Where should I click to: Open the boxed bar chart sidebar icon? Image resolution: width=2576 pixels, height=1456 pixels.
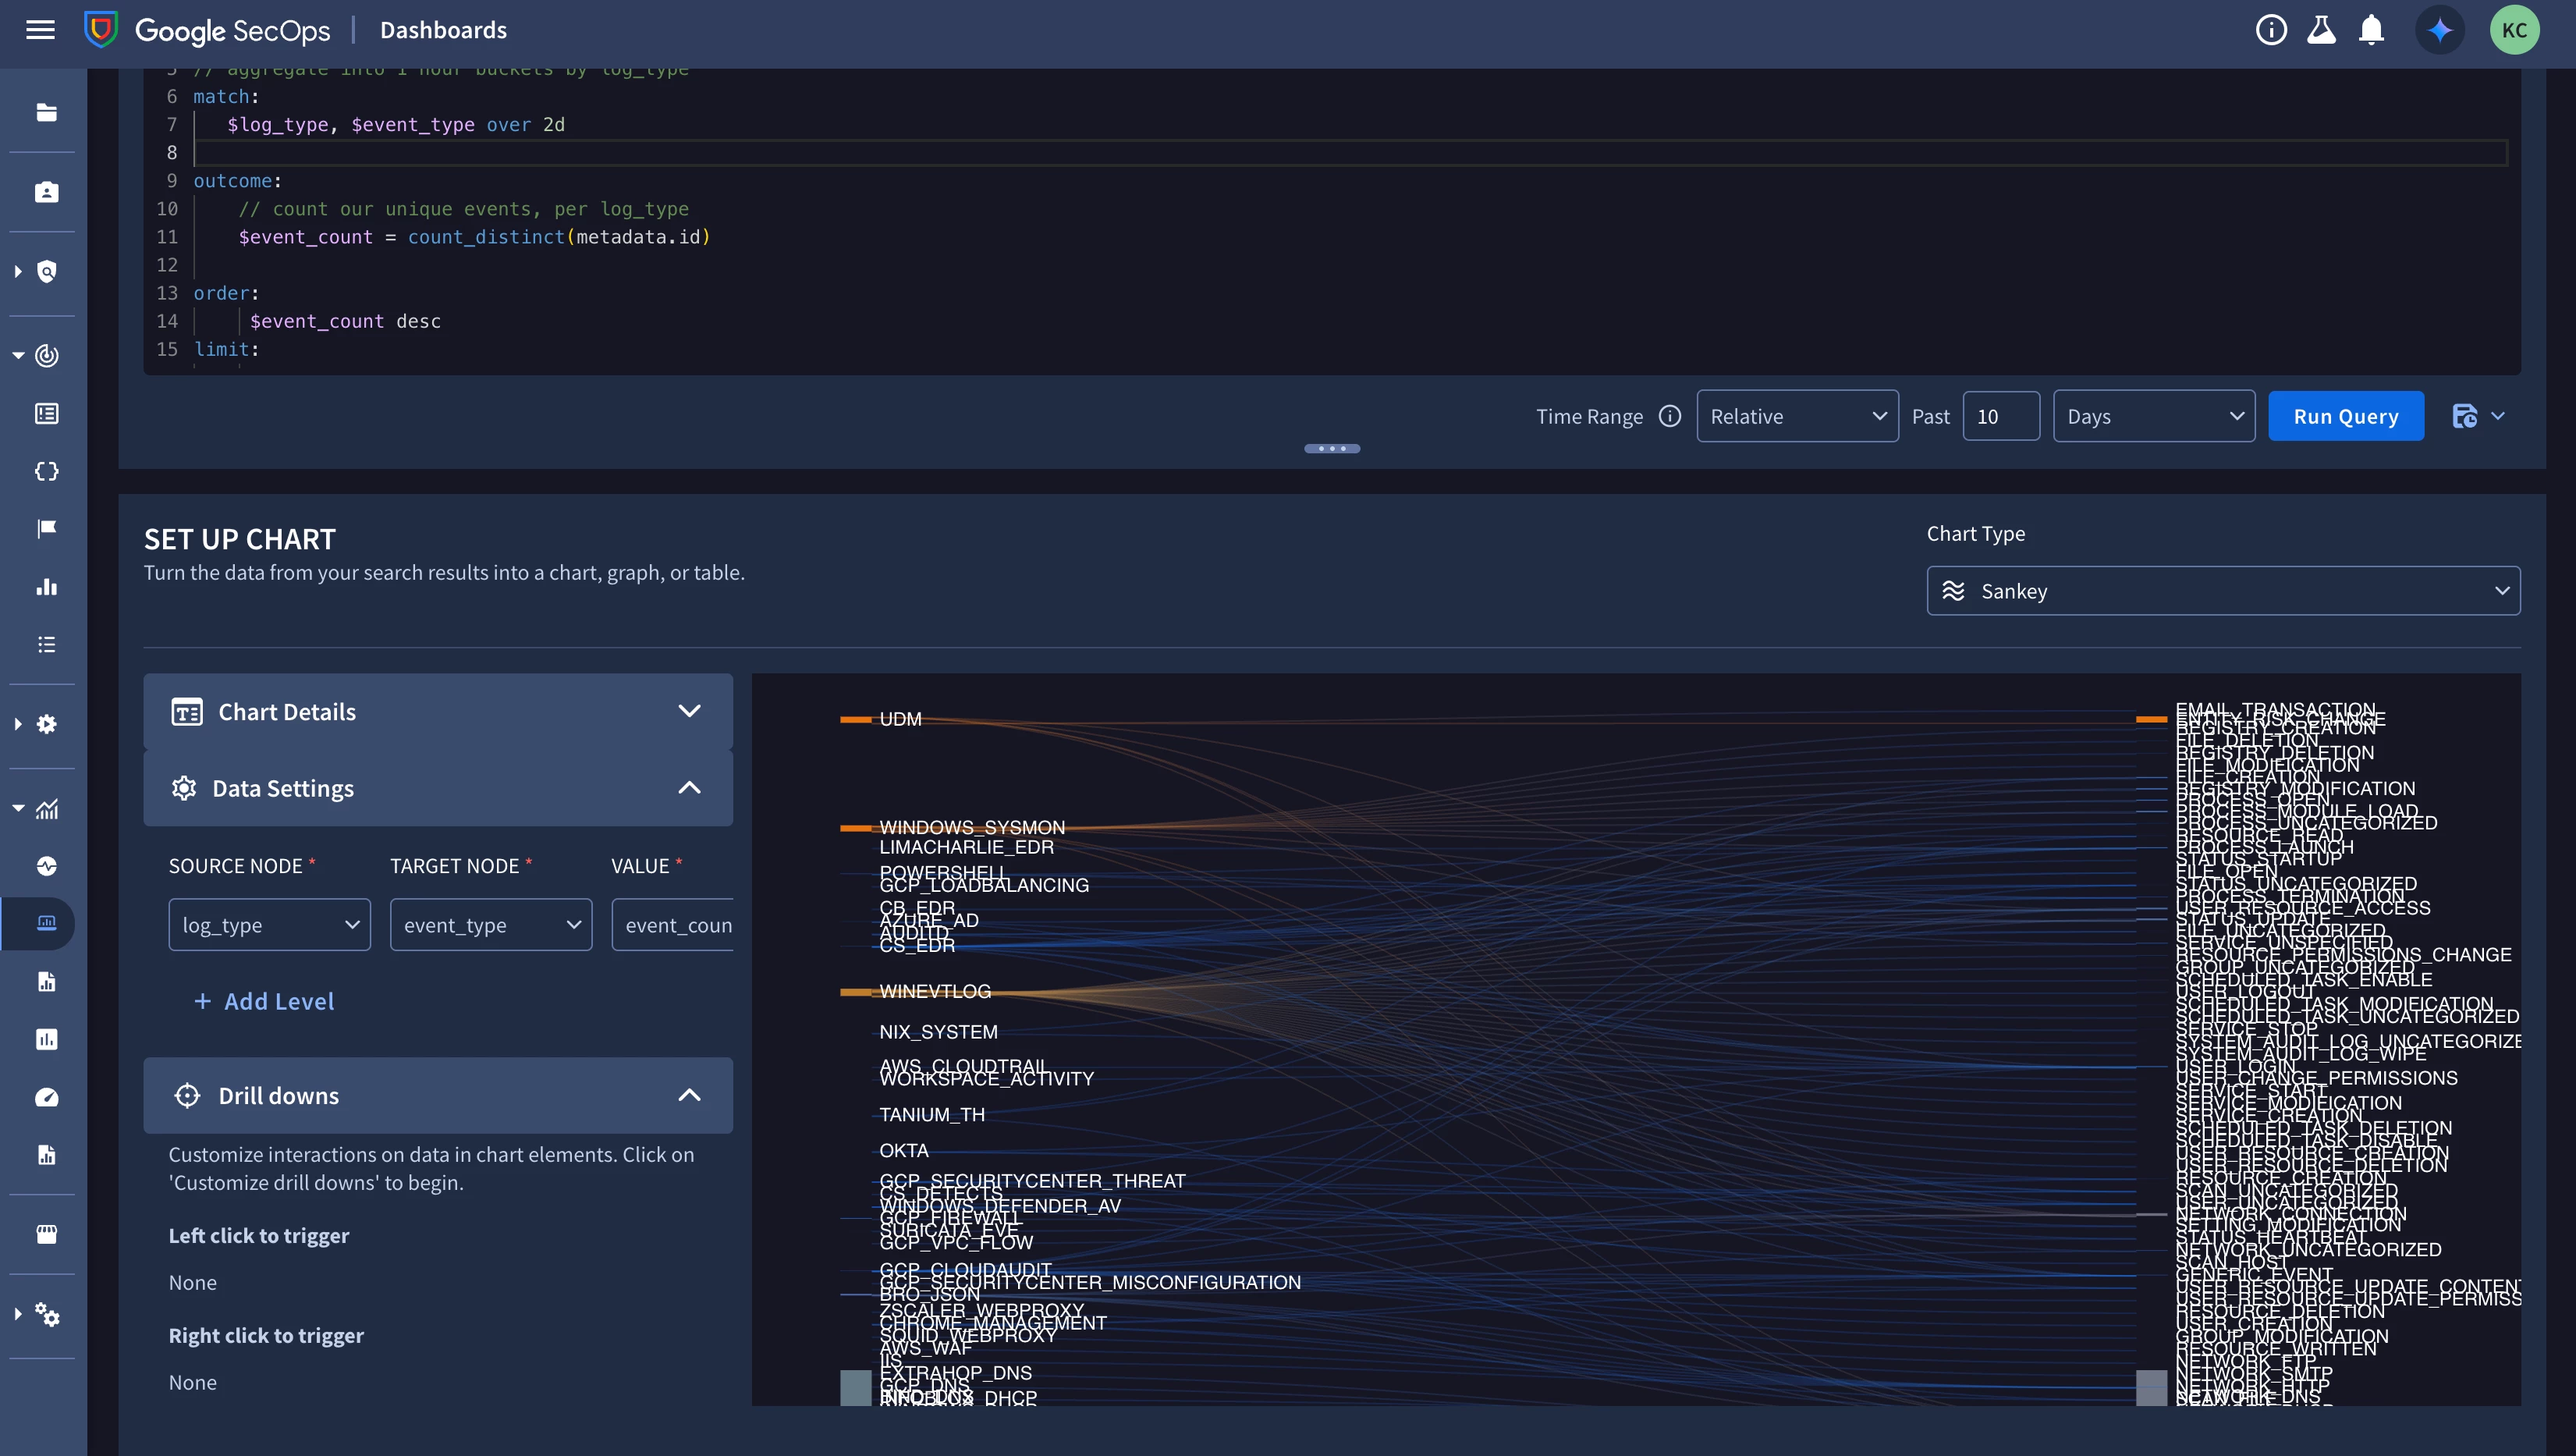pyautogui.click(x=47, y=1039)
